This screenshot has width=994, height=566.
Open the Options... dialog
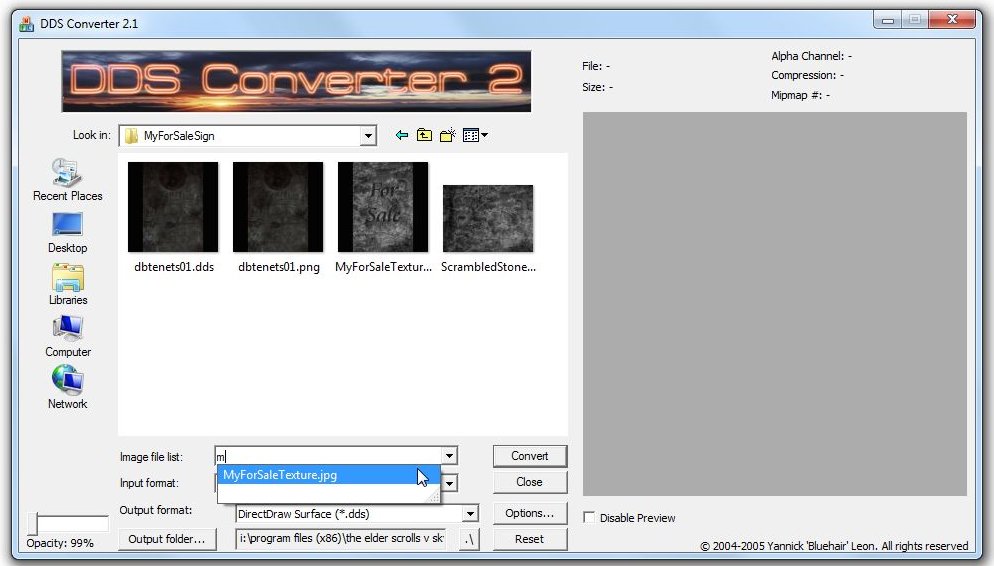coord(529,513)
